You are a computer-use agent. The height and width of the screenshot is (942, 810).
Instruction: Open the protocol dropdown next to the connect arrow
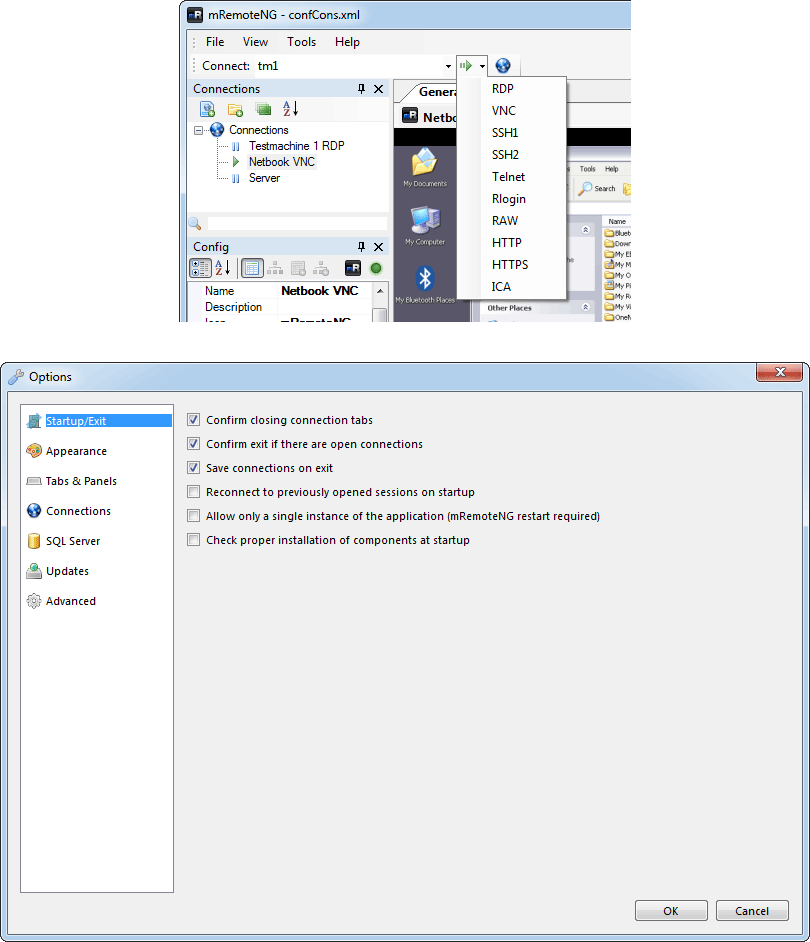(481, 65)
